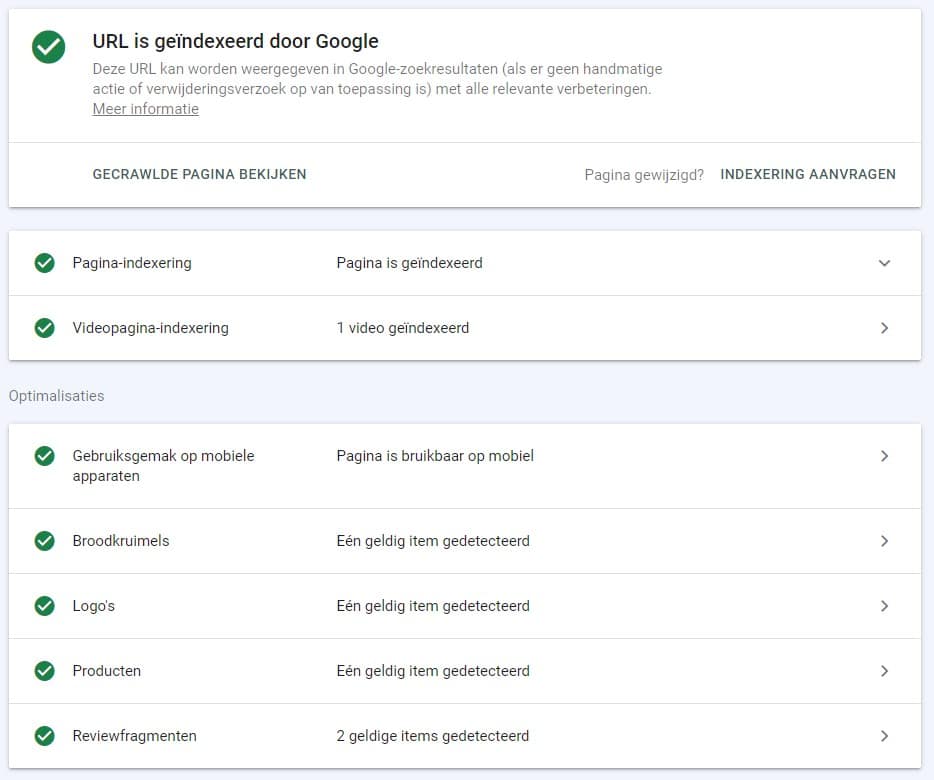Select the text 1 video geïndexeerd

[403, 328]
